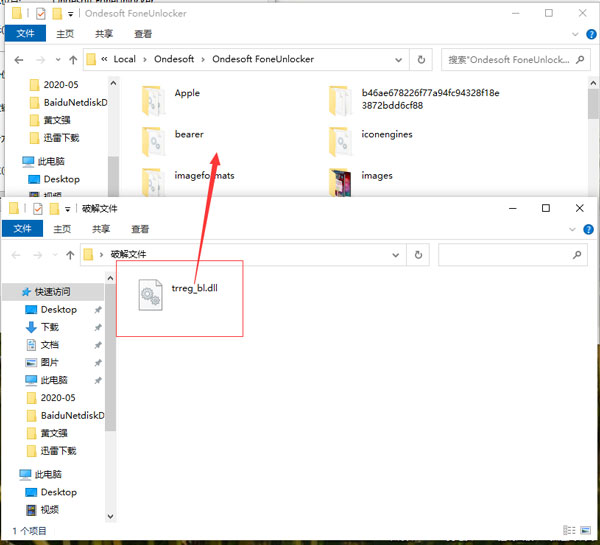
Task: Open 视频 in 破解文件 navigation pane
Action: (50, 510)
